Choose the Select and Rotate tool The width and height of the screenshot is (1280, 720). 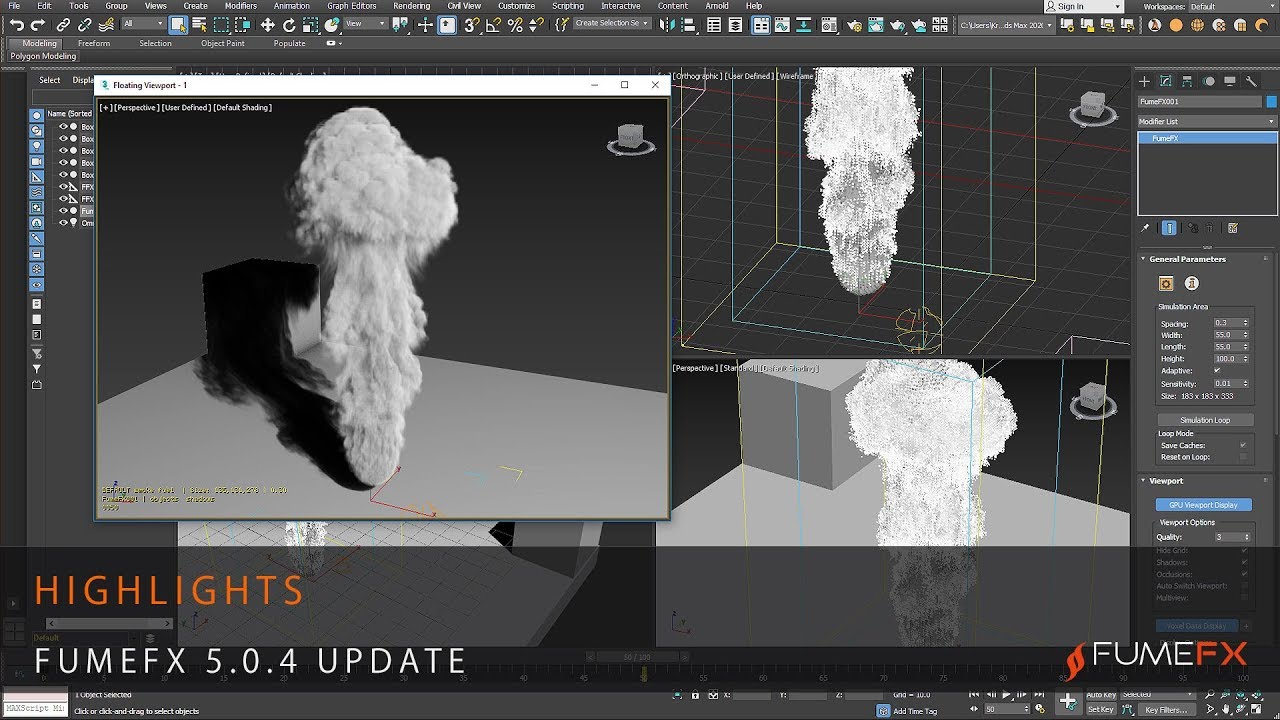coord(289,24)
